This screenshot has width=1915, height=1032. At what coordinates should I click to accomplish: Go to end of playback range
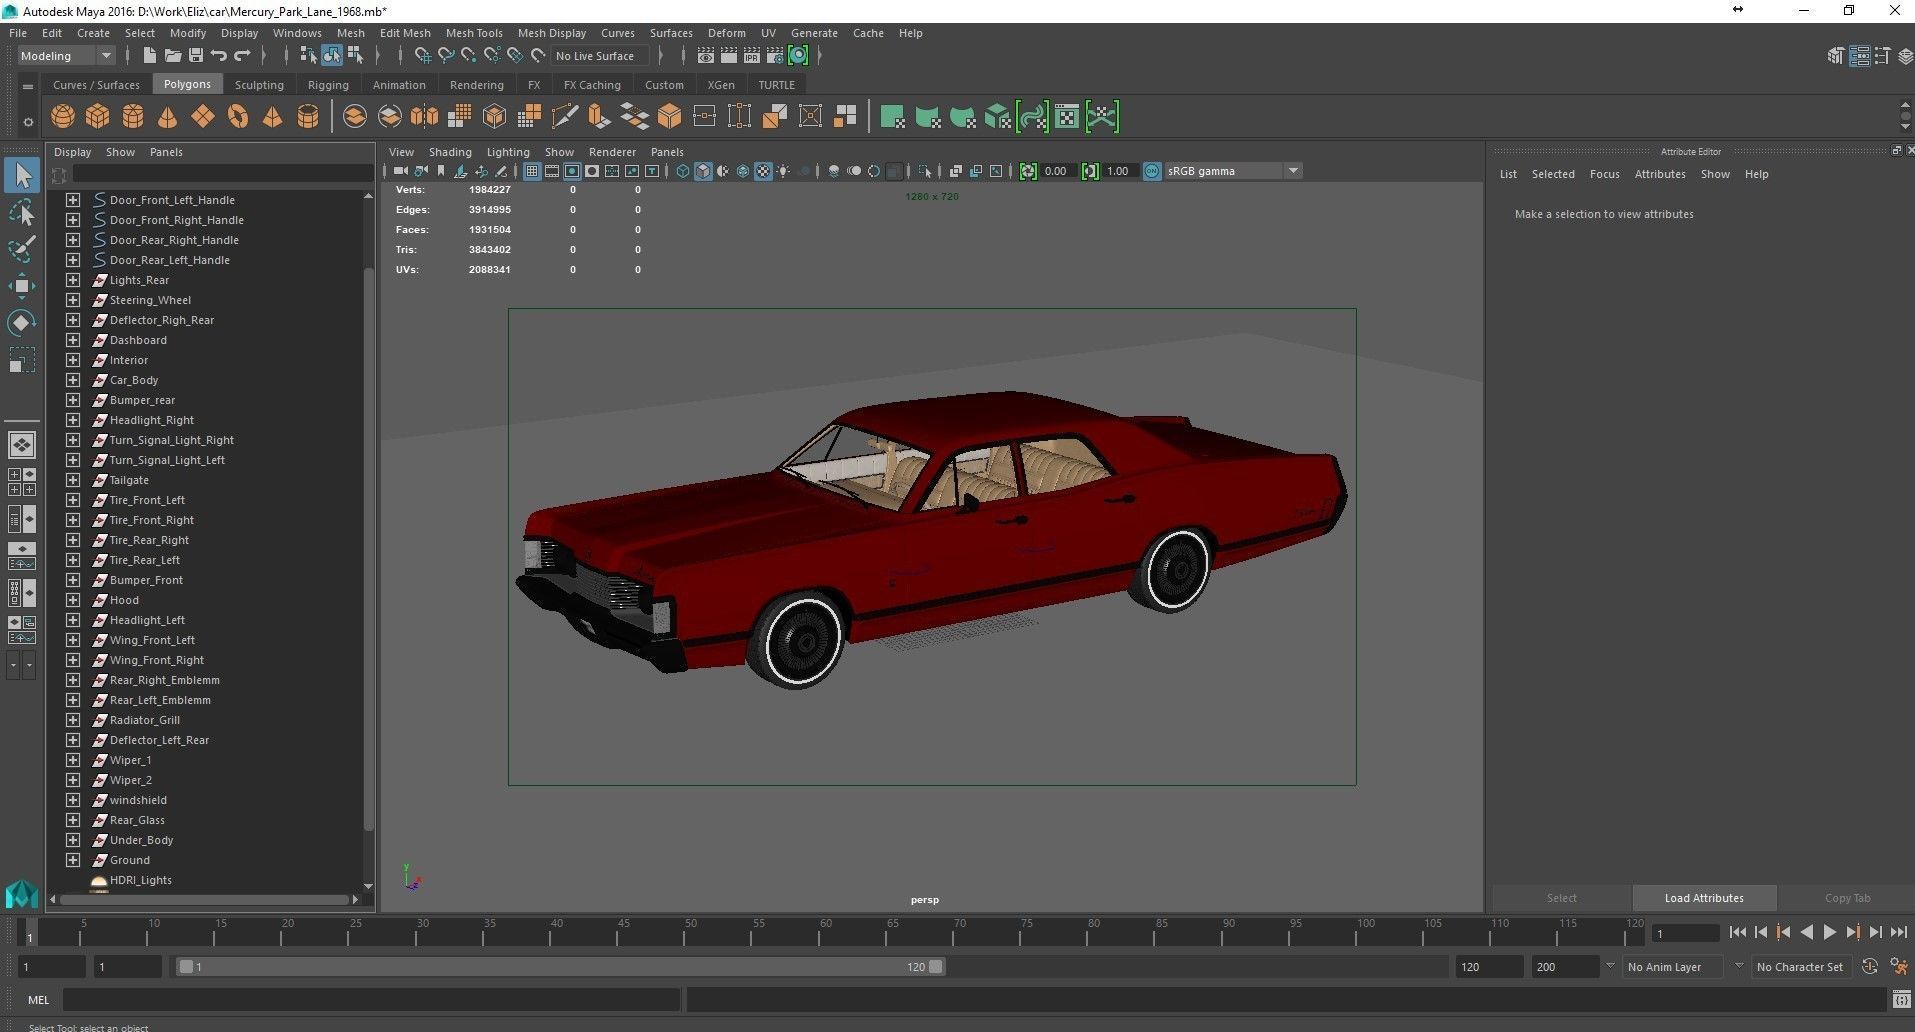click(x=1898, y=933)
